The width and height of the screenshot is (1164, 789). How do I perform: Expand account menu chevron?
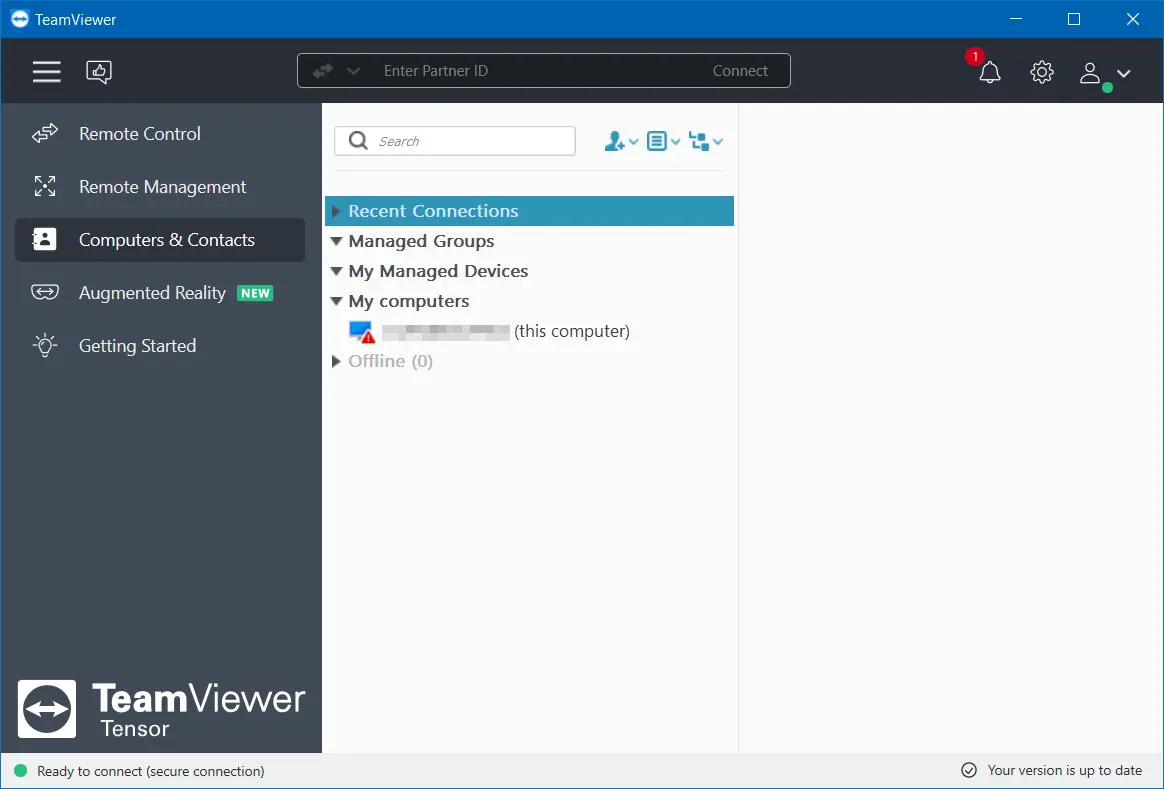1123,73
